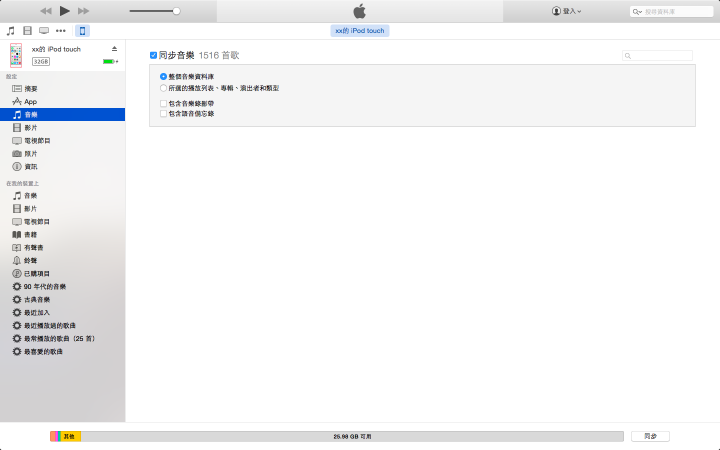Screen dimensions: 720x450
Task: Switch to the Music library toolbar icon
Action: click(11, 31)
